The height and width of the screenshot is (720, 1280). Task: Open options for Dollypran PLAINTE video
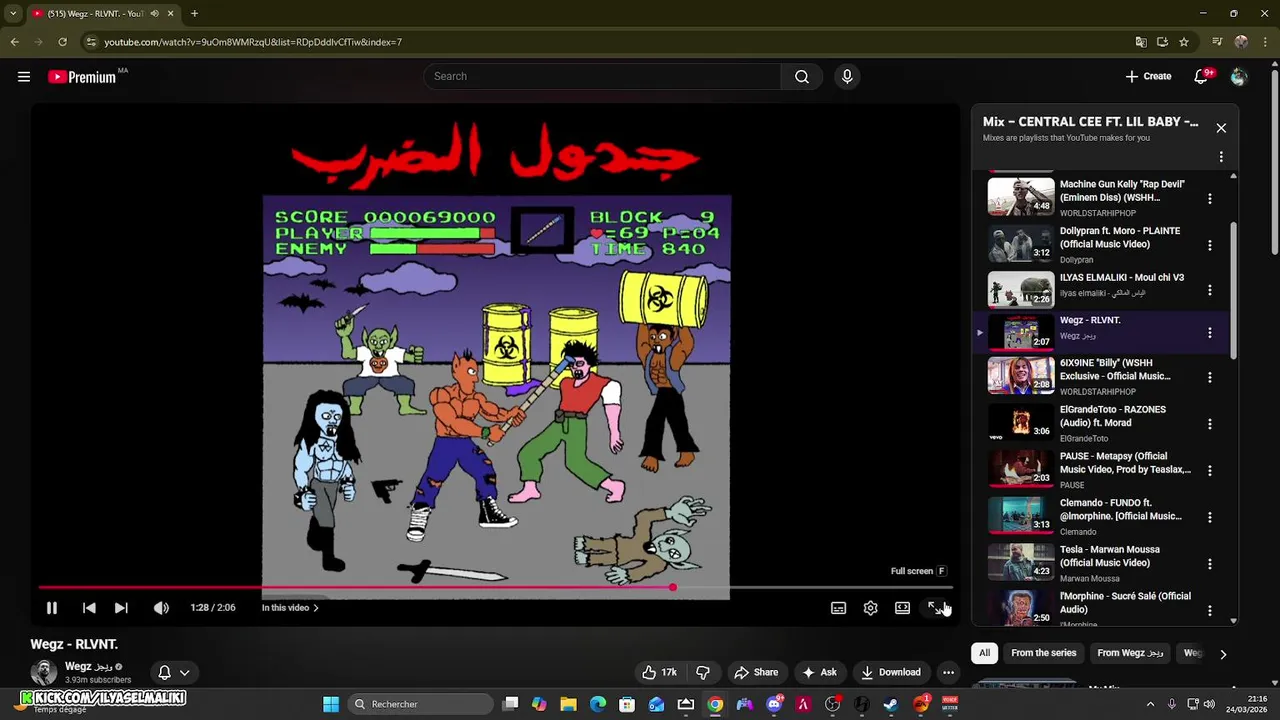coord(1210,245)
